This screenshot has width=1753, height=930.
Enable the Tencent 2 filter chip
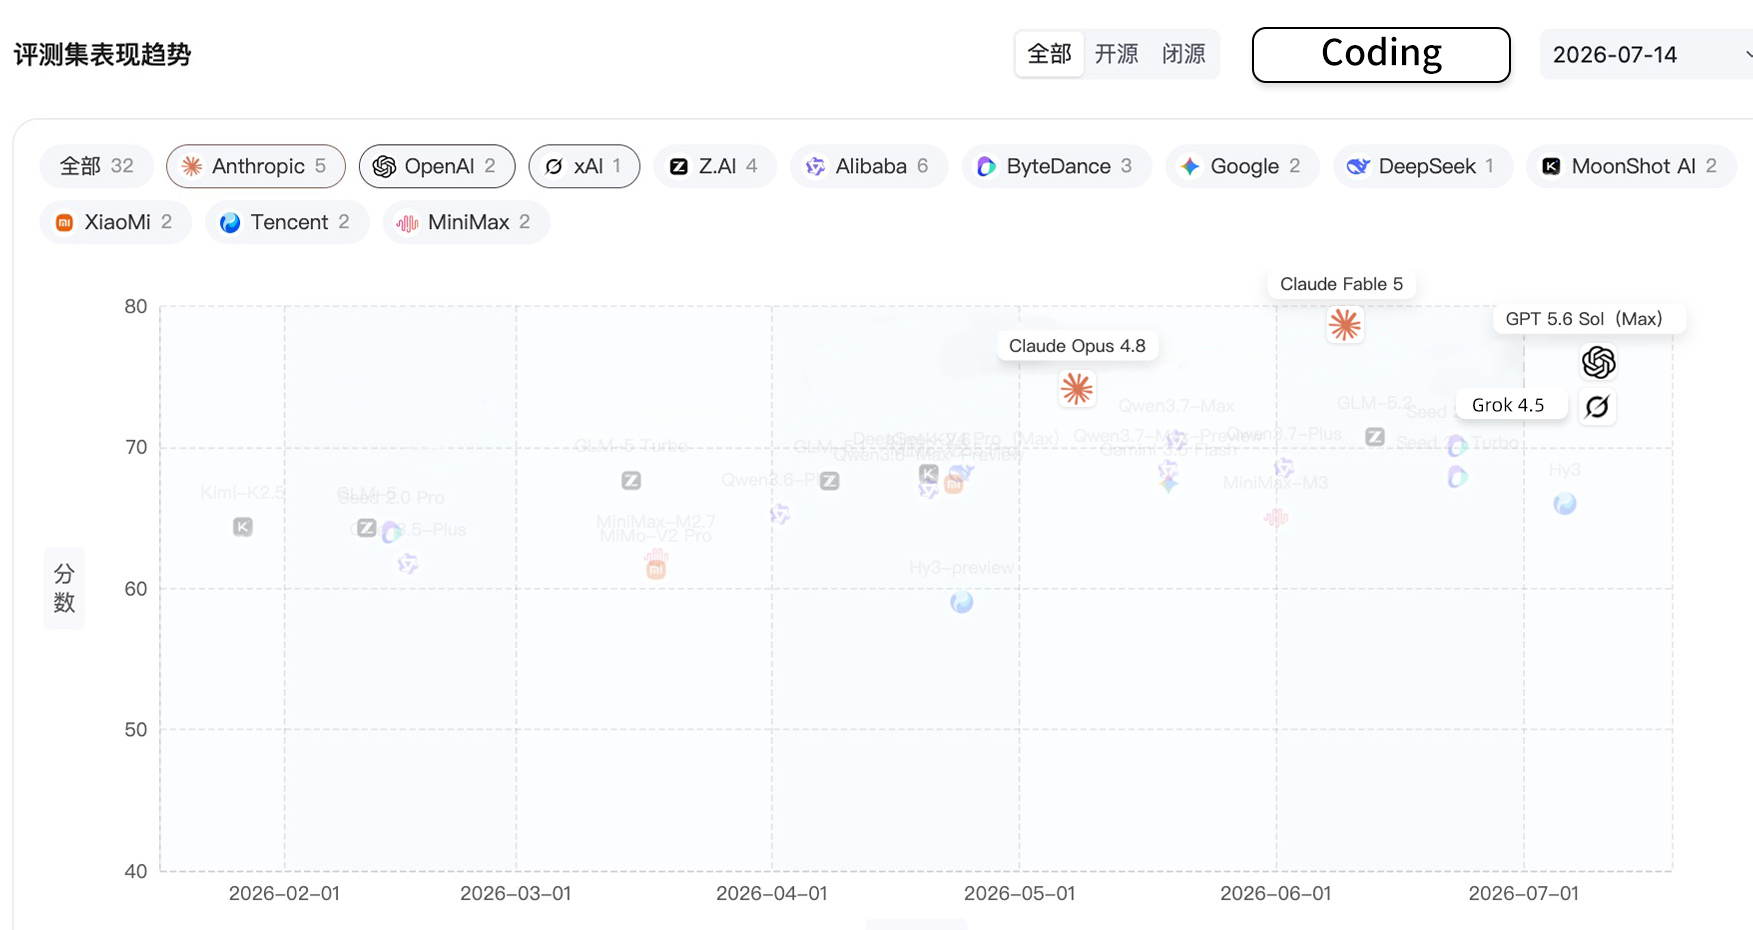287,222
